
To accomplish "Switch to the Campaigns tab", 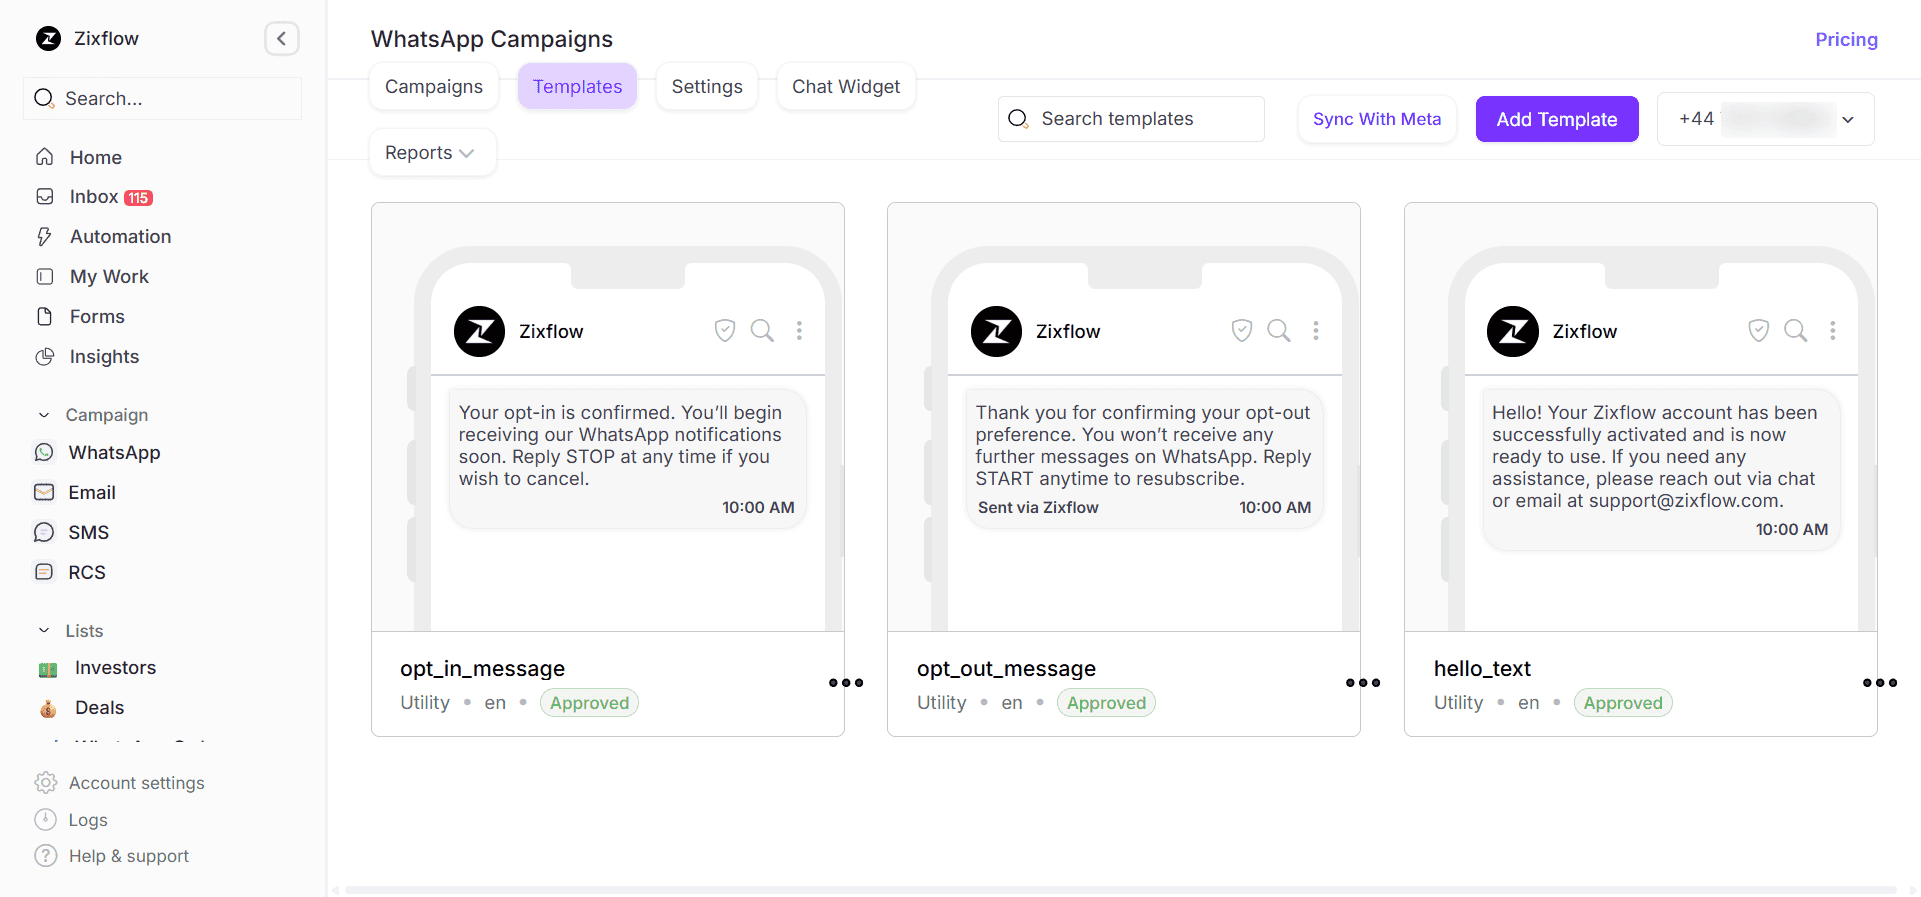I will pyautogui.click(x=434, y=87).
